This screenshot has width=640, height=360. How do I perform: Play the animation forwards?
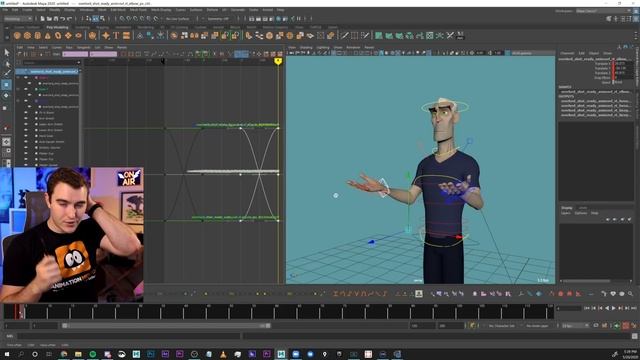pyautogui.click(x=613, y=308)
